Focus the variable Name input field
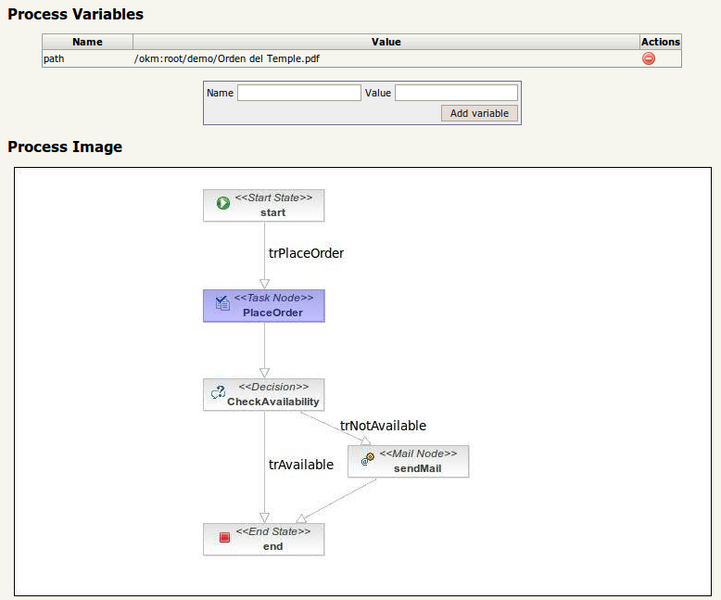721x600 pixels. (299, 93)
